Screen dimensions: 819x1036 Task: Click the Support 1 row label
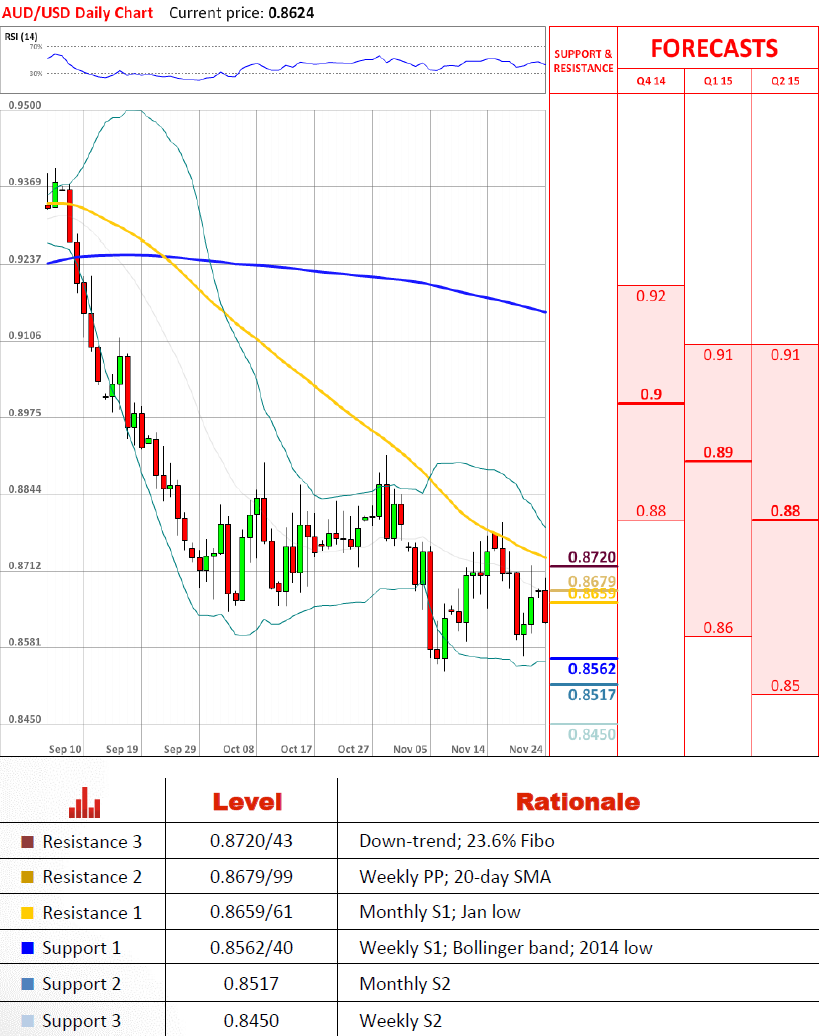(x=81, y=948)
